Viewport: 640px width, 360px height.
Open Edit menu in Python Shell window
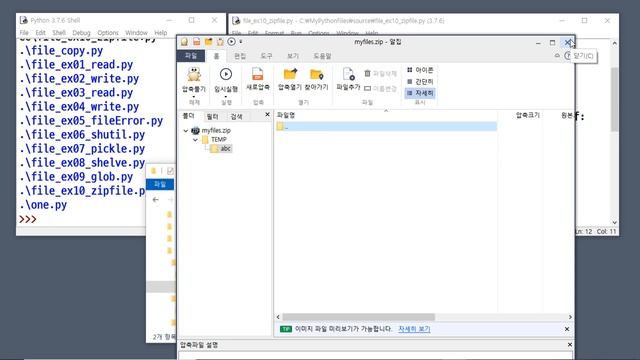click(x=40, y=33)
